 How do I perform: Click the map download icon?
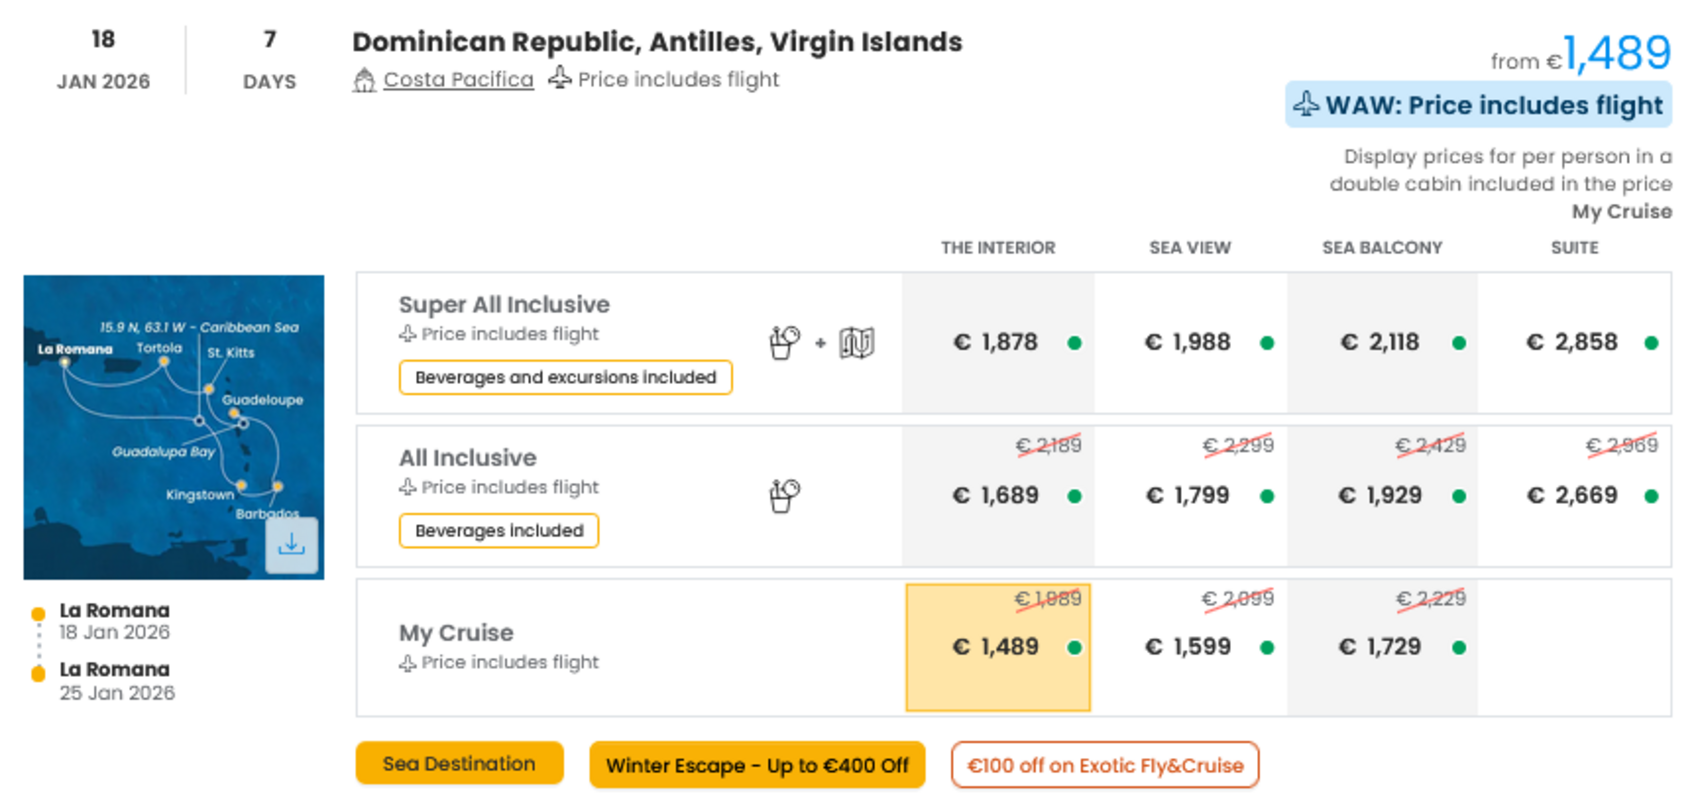[x=291, y=545]
